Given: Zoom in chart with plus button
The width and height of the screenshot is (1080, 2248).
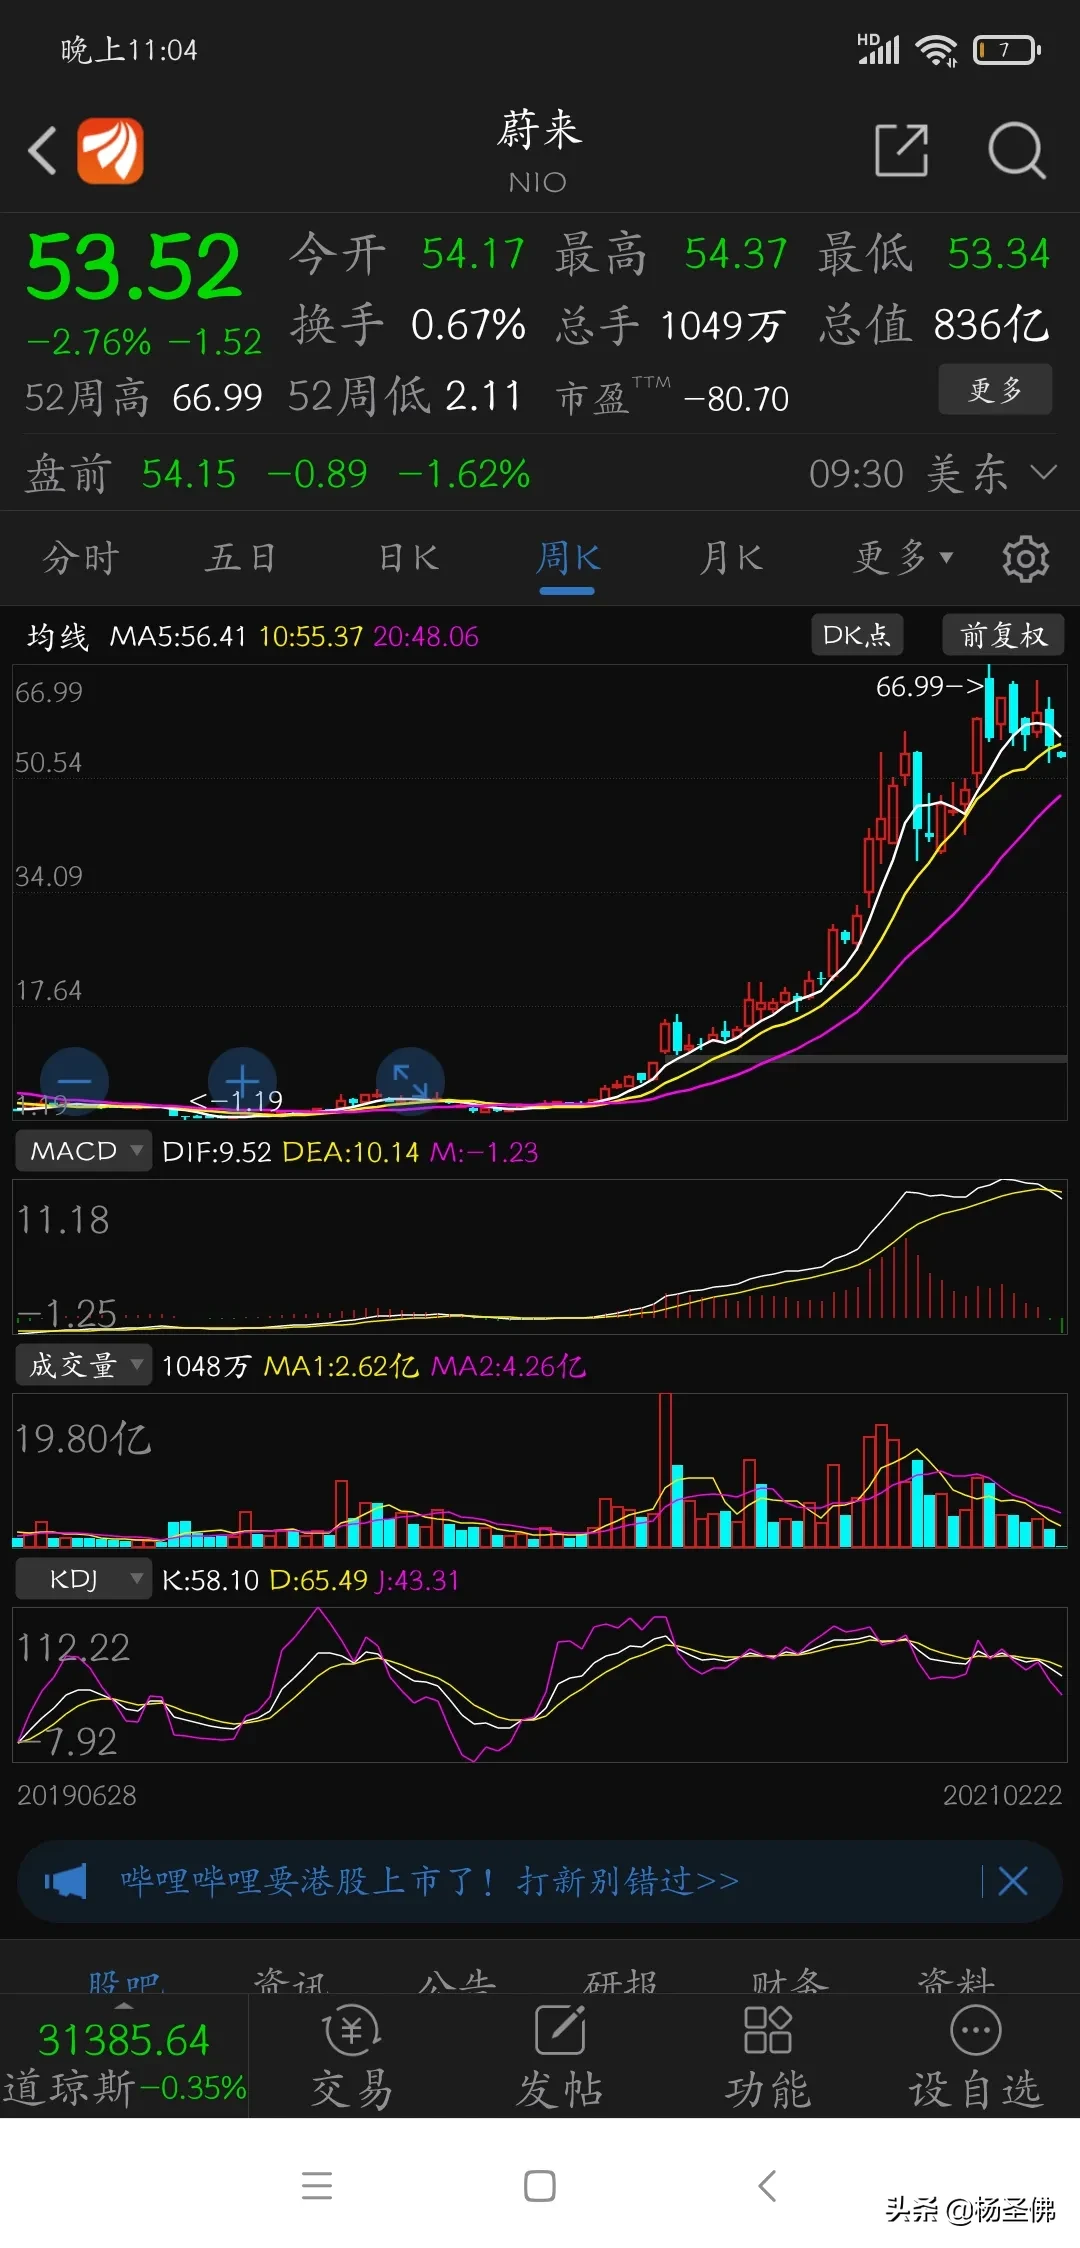Looking at the screenshot, I should pyautogui.click(x=242, y=1081).
